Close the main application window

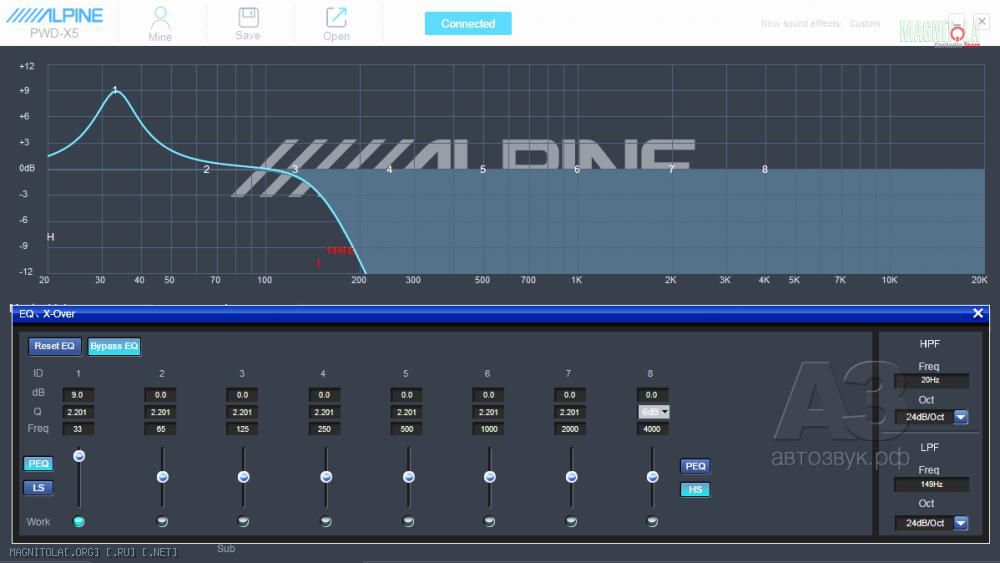tap(982, 21)
